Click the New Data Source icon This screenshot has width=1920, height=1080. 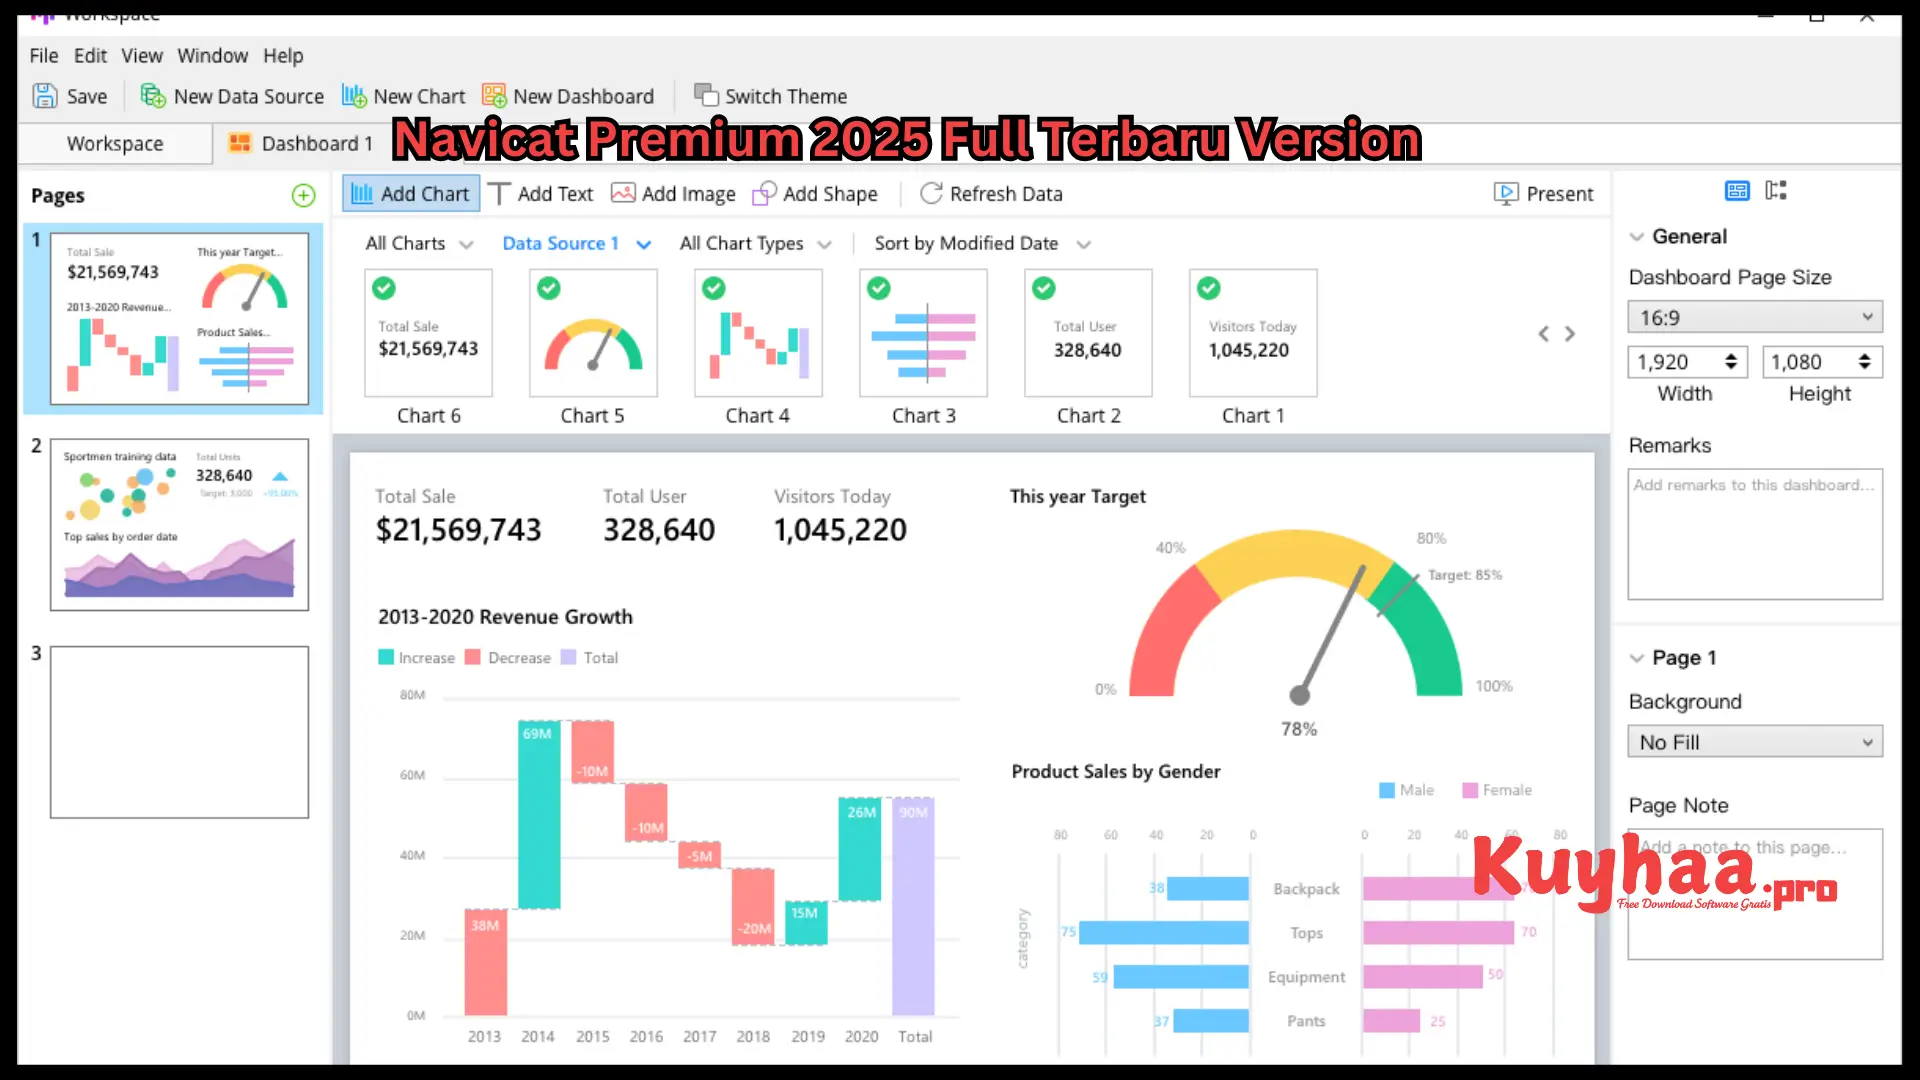tap(153, 96)
